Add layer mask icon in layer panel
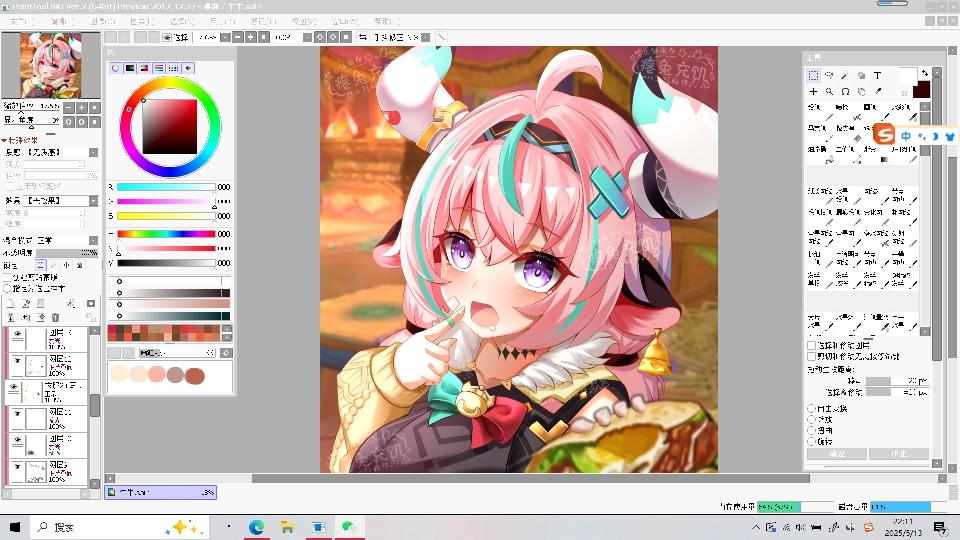 click(91, 304)
